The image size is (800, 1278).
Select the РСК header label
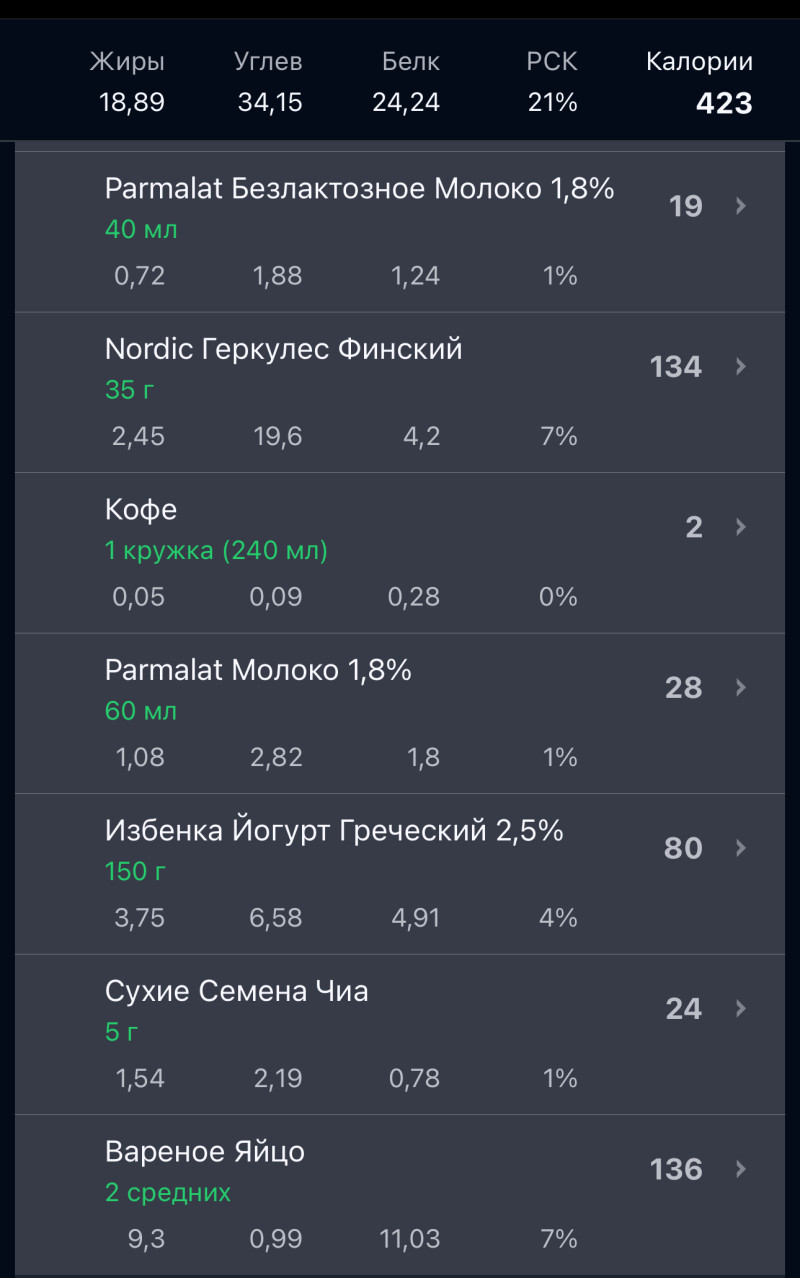tap(552, 62)
